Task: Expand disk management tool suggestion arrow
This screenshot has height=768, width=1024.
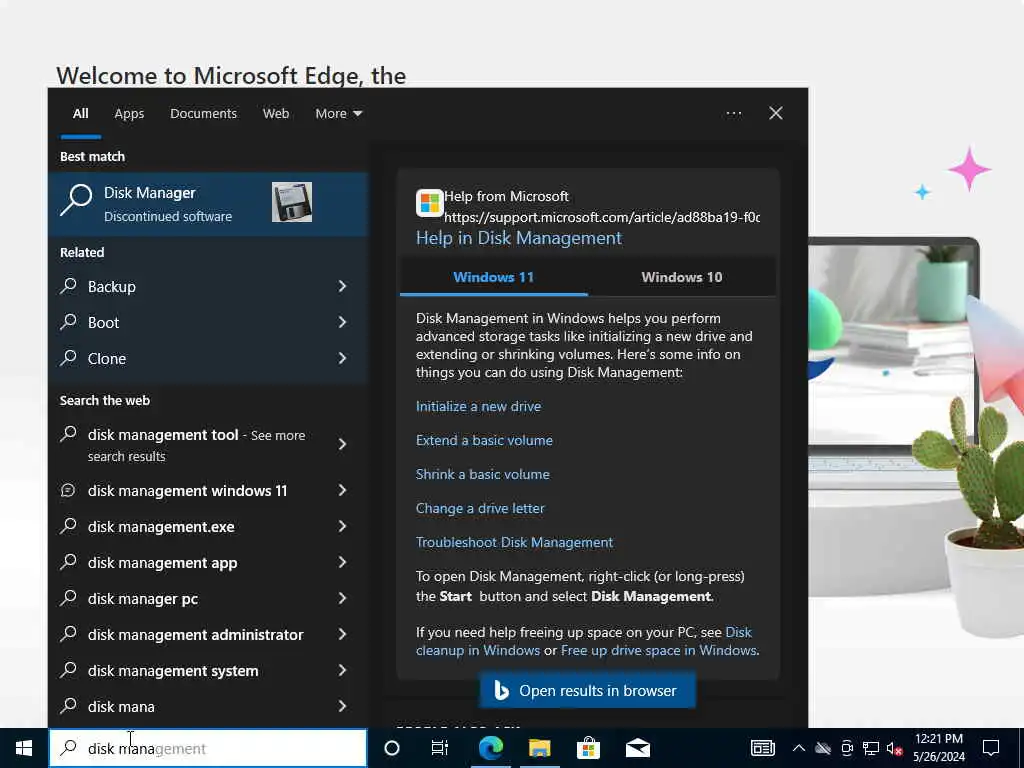Action: (x=342, y=445)
